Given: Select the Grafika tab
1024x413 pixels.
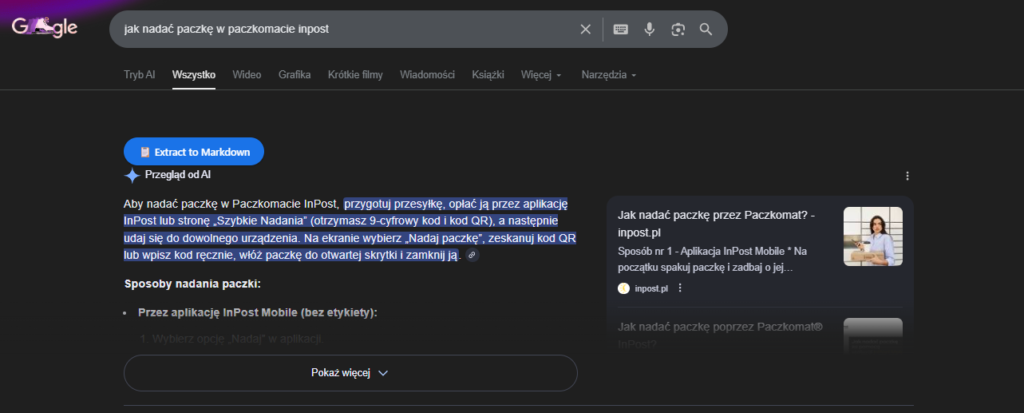Looking at the screenshot, I should coord(294,75).
